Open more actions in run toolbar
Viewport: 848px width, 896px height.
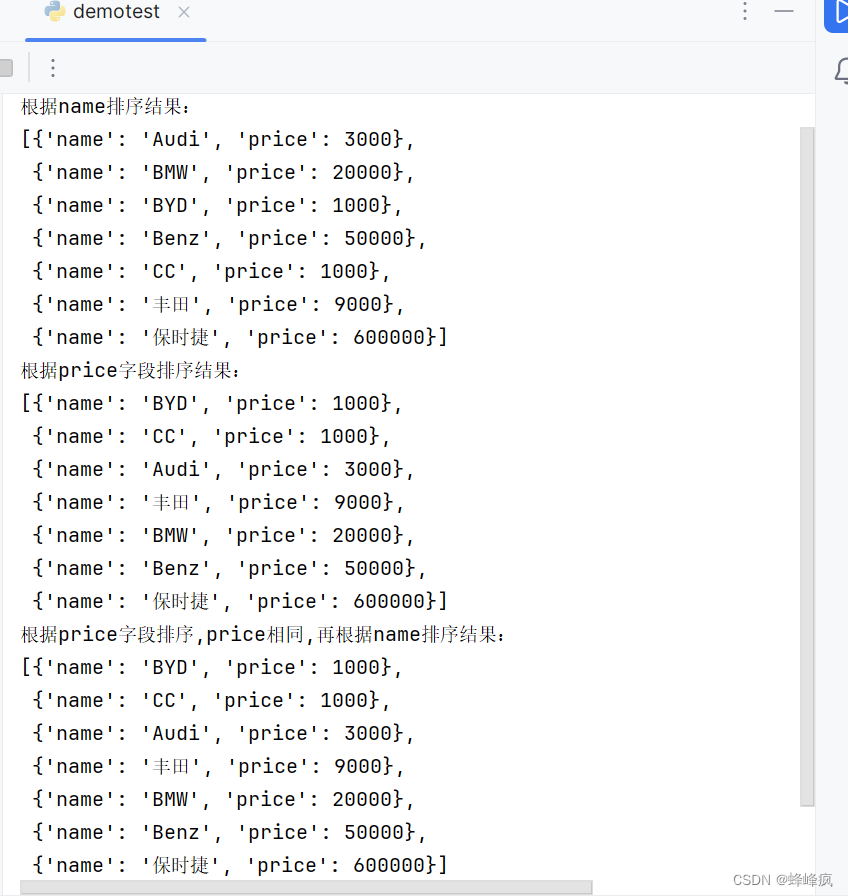coord(53,68)
